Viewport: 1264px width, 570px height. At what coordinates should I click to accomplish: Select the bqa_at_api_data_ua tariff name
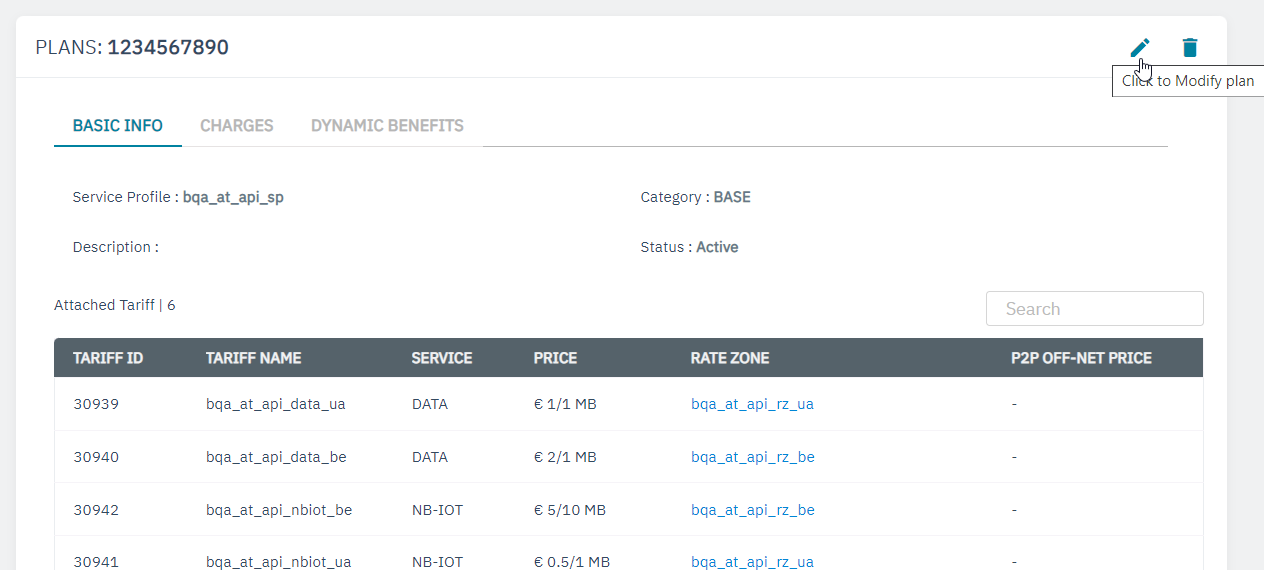click(x=275, y=404)
